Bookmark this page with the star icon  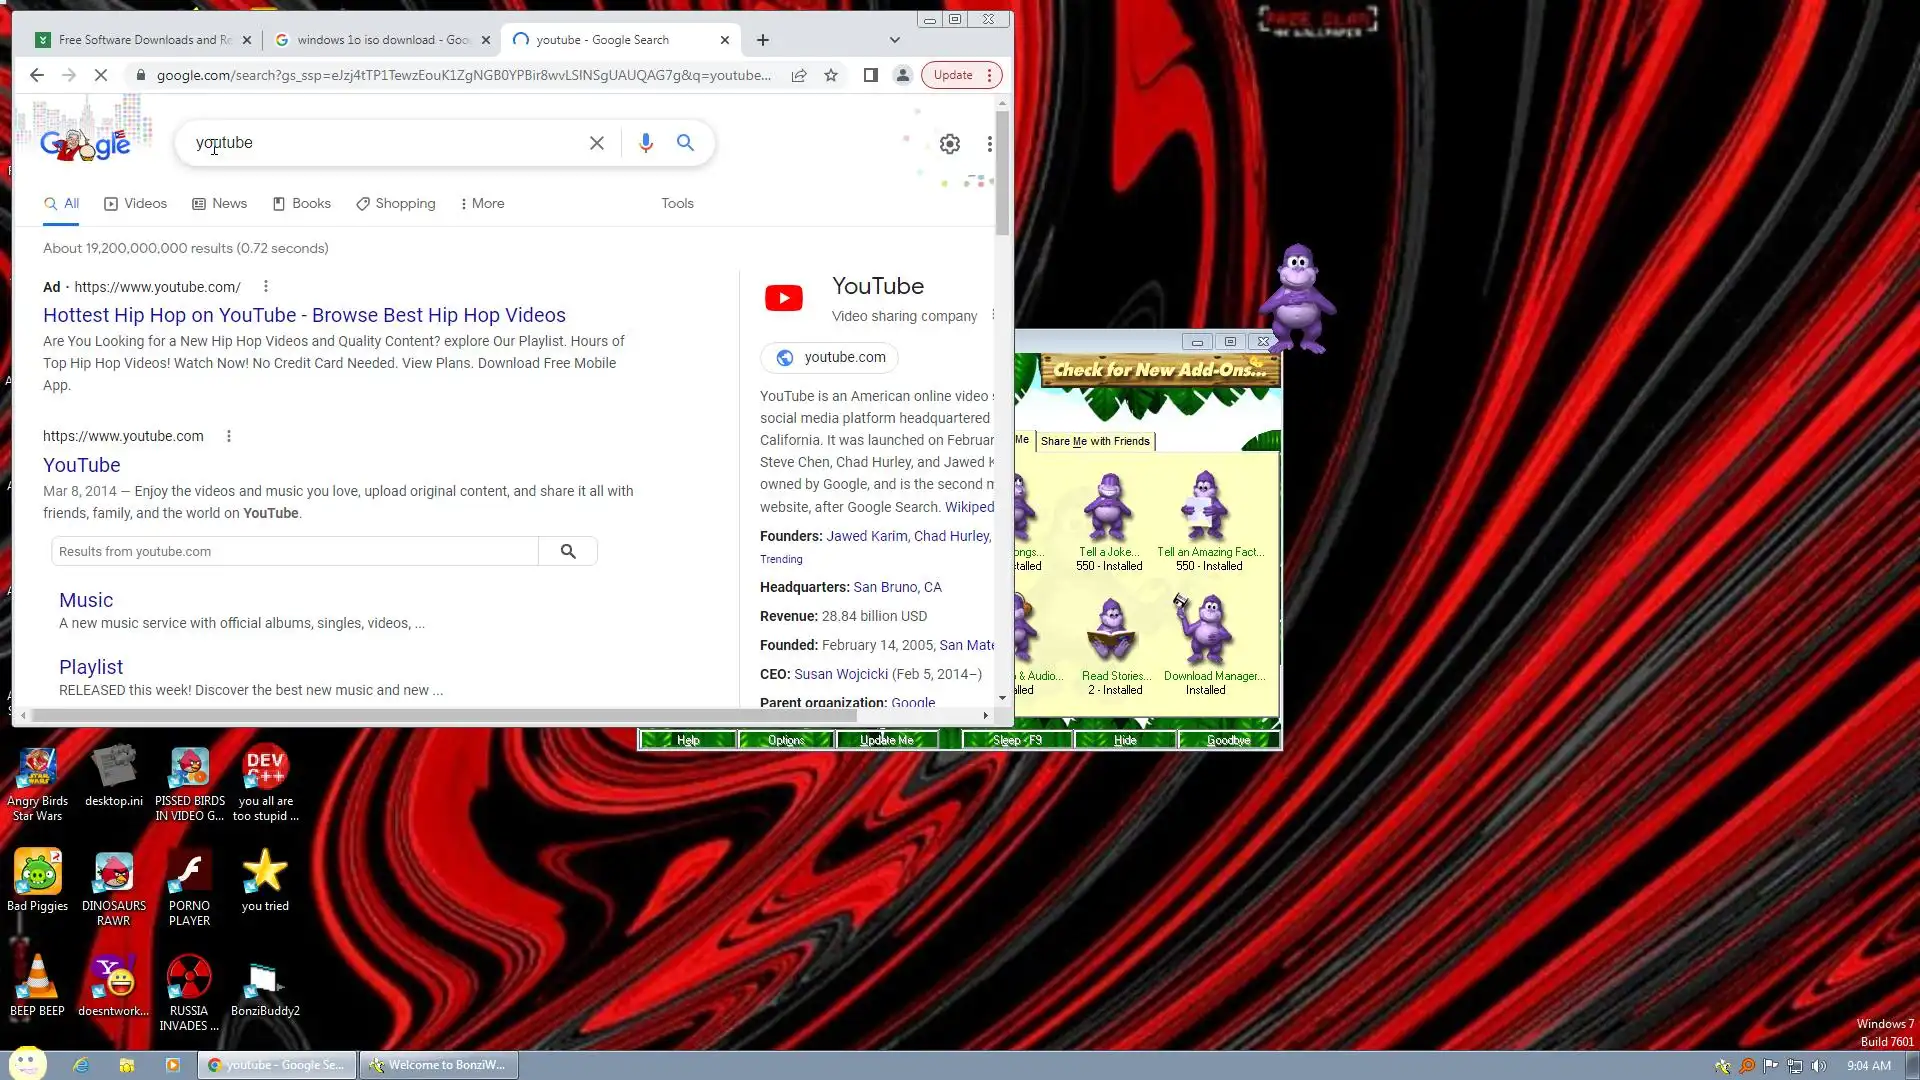pyautogui.click(x=831, y=75)
